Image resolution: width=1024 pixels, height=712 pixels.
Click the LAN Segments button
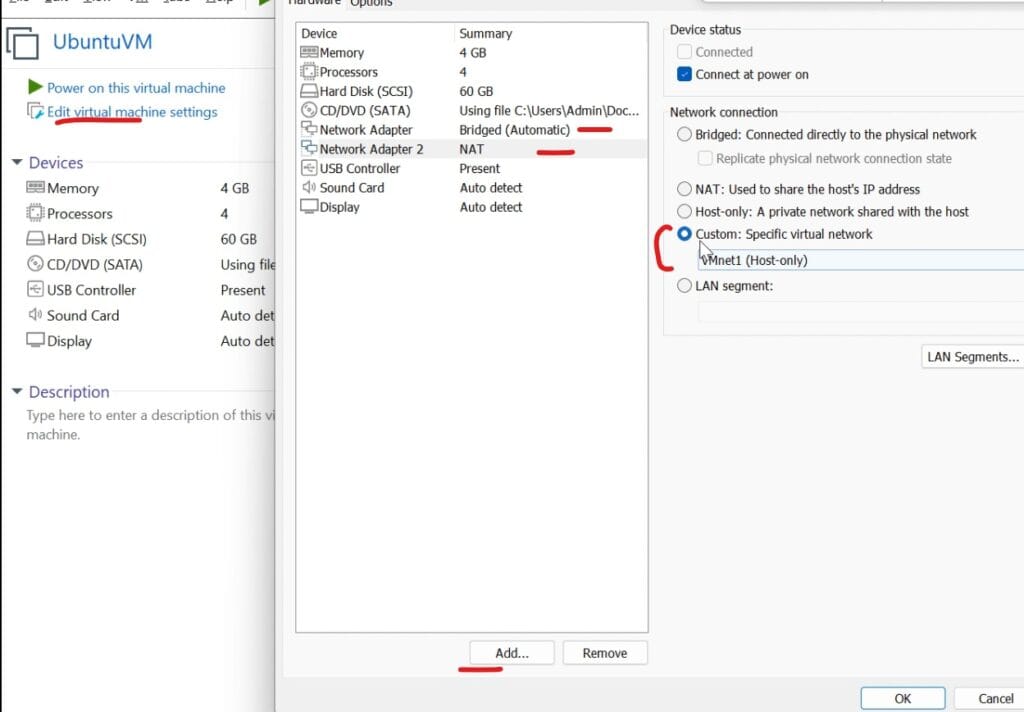[971, 356]
